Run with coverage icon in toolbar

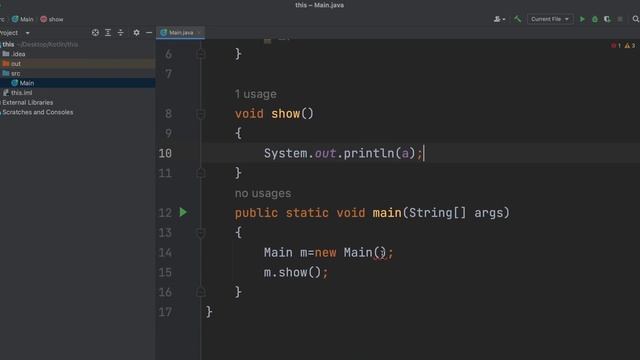(x=607, y=19)
